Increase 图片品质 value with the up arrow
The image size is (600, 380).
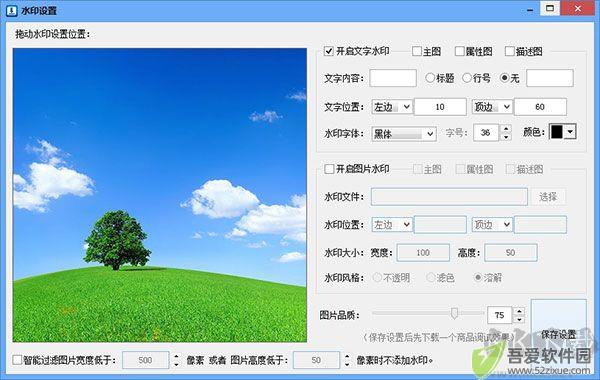click(519, 311)
